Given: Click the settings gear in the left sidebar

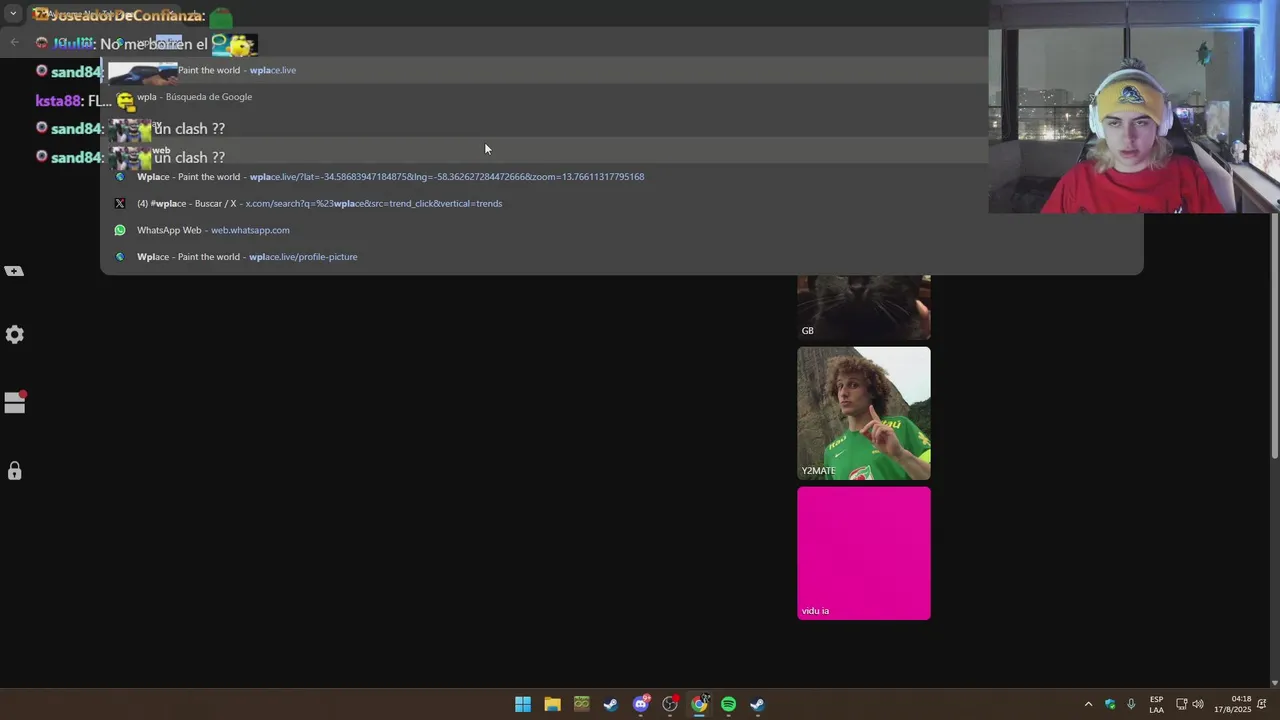Looking at the screenshot, I should click(15, 335).
